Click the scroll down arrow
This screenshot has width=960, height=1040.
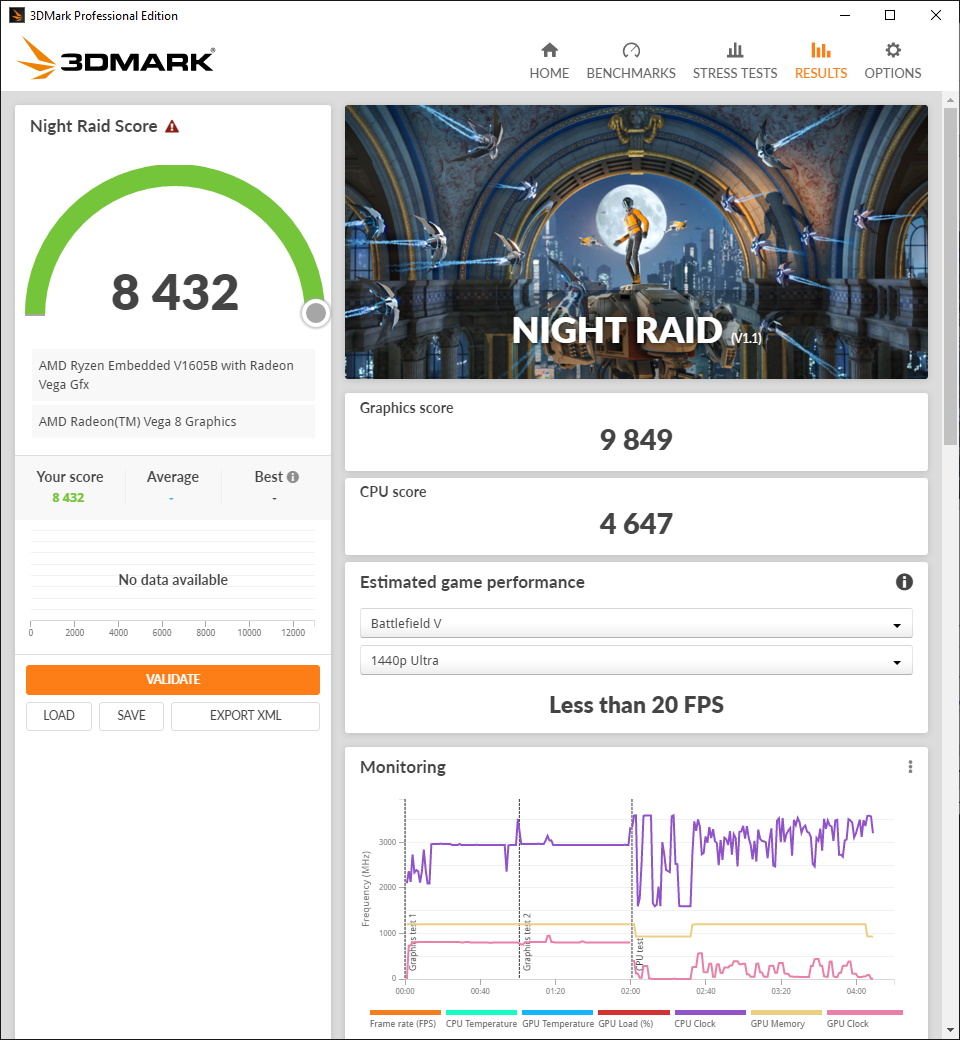(950, 1031)
